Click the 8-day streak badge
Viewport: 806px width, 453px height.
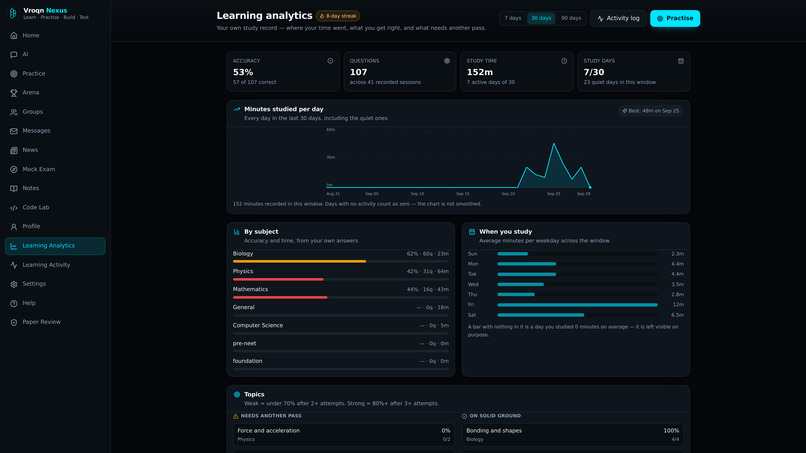tap(338, 16)
